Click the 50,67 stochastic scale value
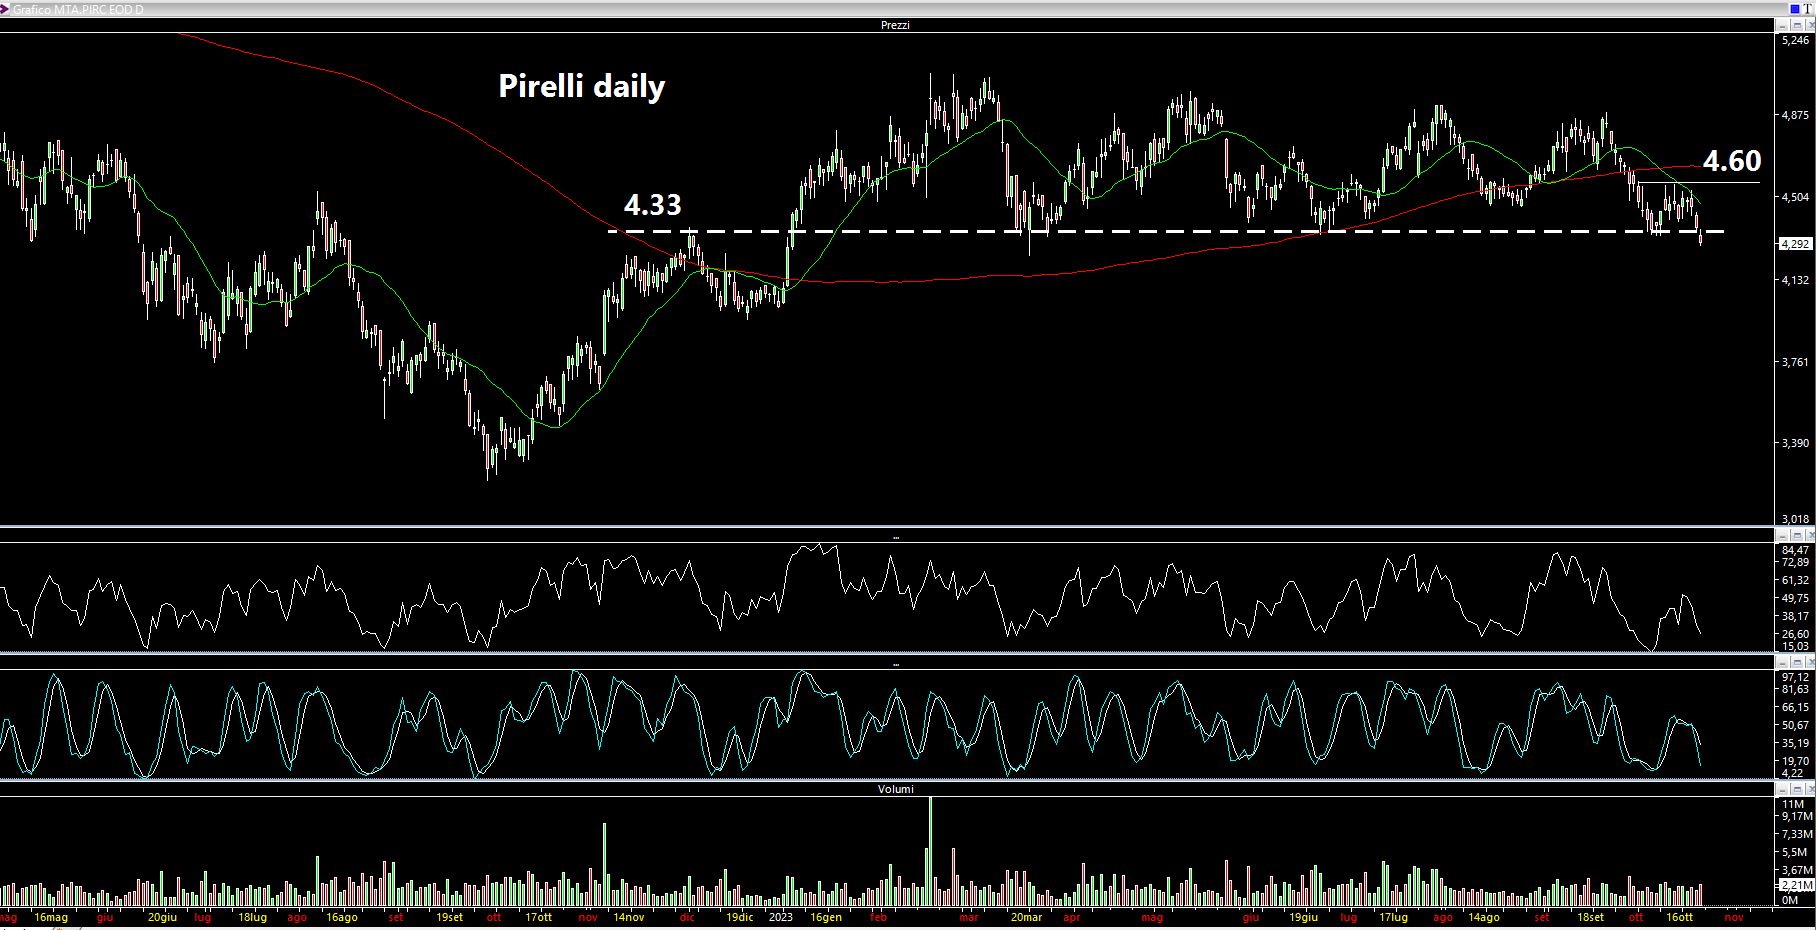This screenshot has height=930, width=1816. click(x=1795, y=725)
